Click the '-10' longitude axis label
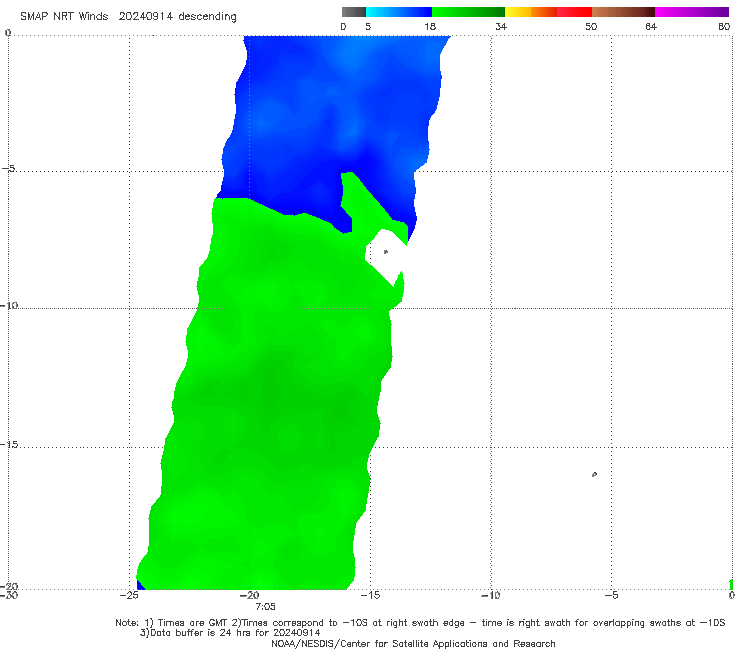This screenshot has width=740, height=650. tap(490, 595)
